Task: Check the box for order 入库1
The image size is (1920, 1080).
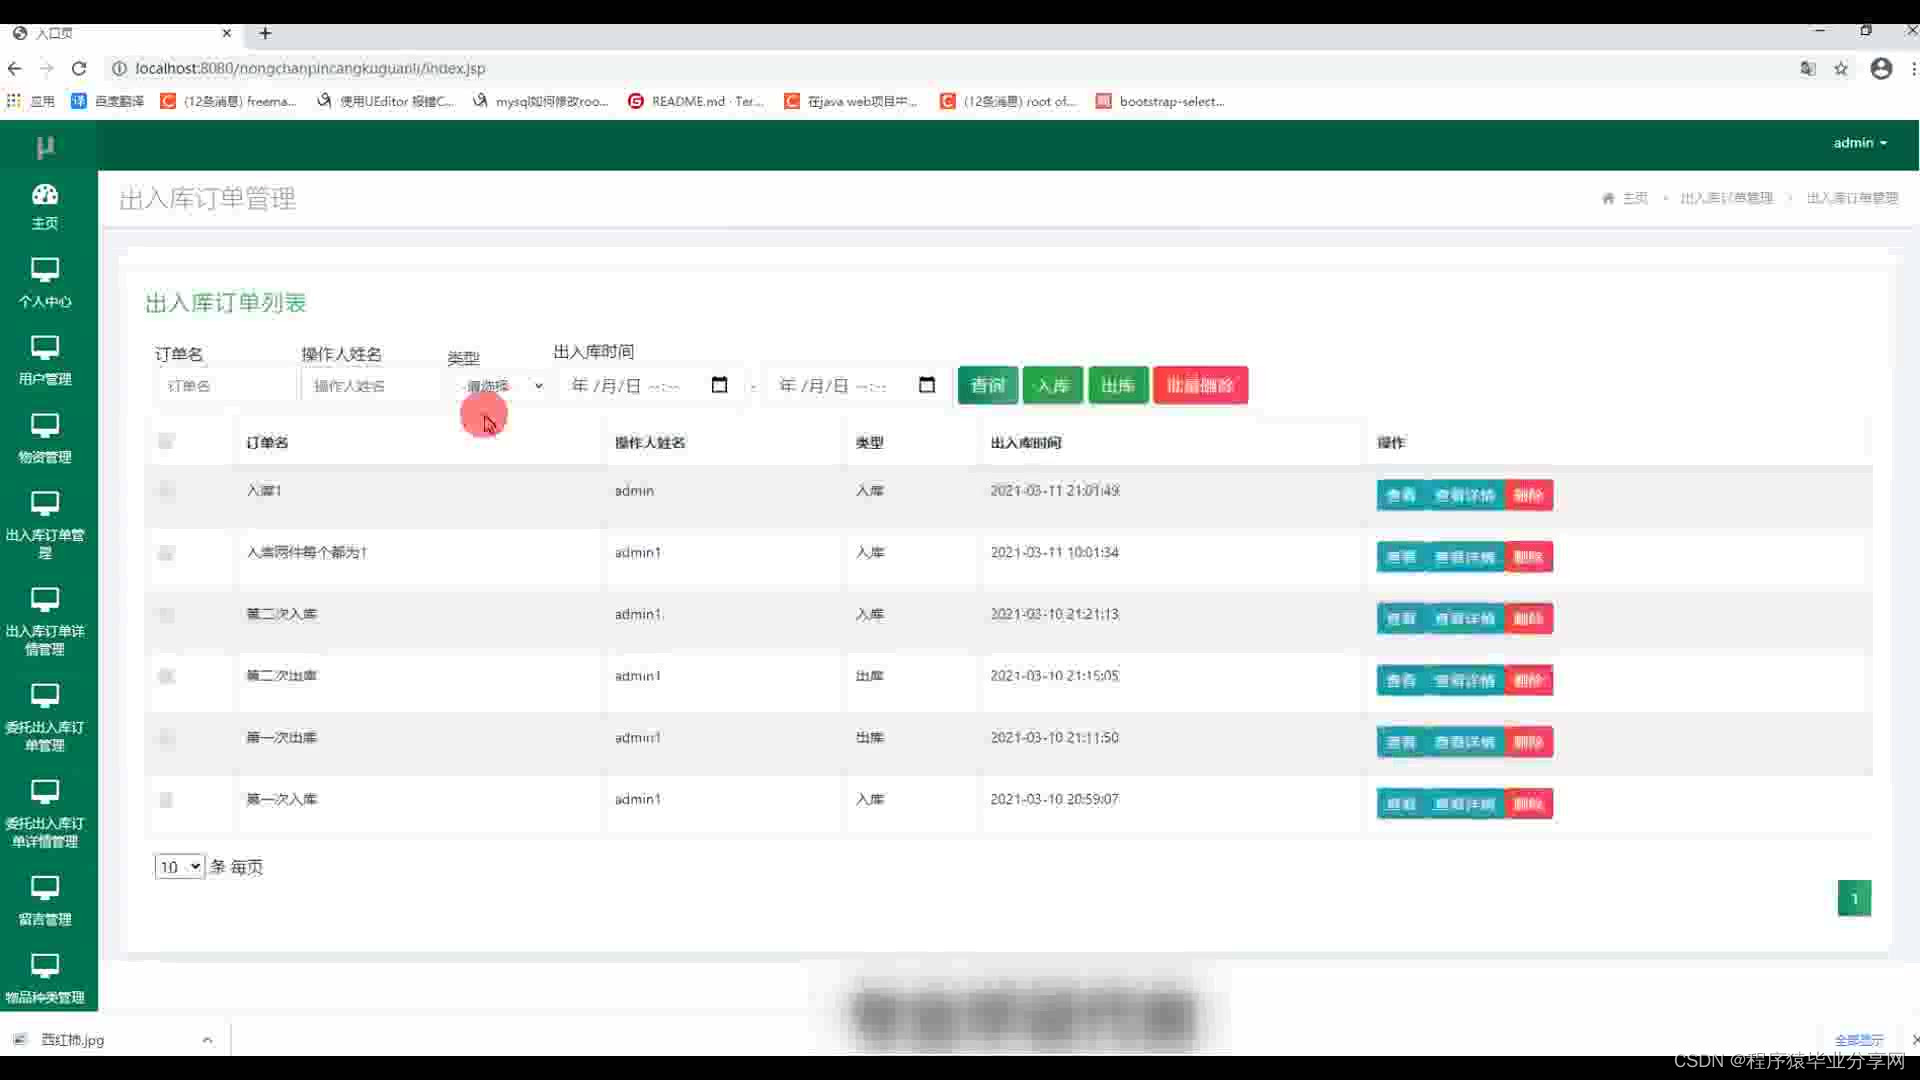Action: pos(166,490)
